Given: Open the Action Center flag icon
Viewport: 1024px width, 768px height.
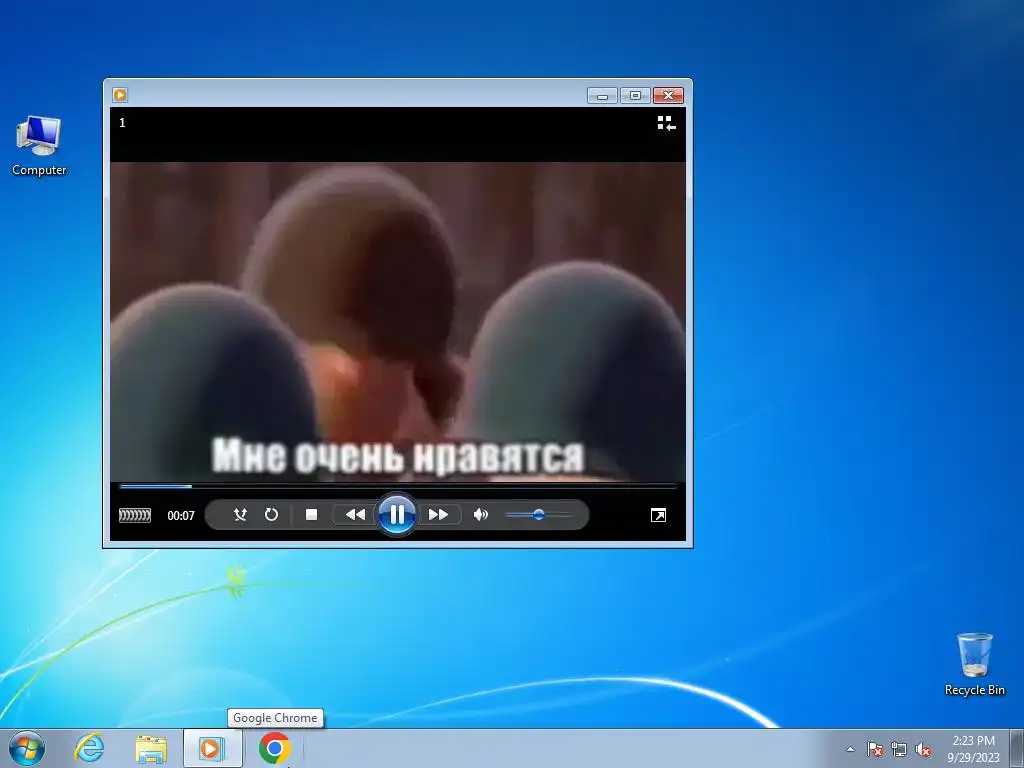Looking at the screenshot, I should [x=874, y=749].
